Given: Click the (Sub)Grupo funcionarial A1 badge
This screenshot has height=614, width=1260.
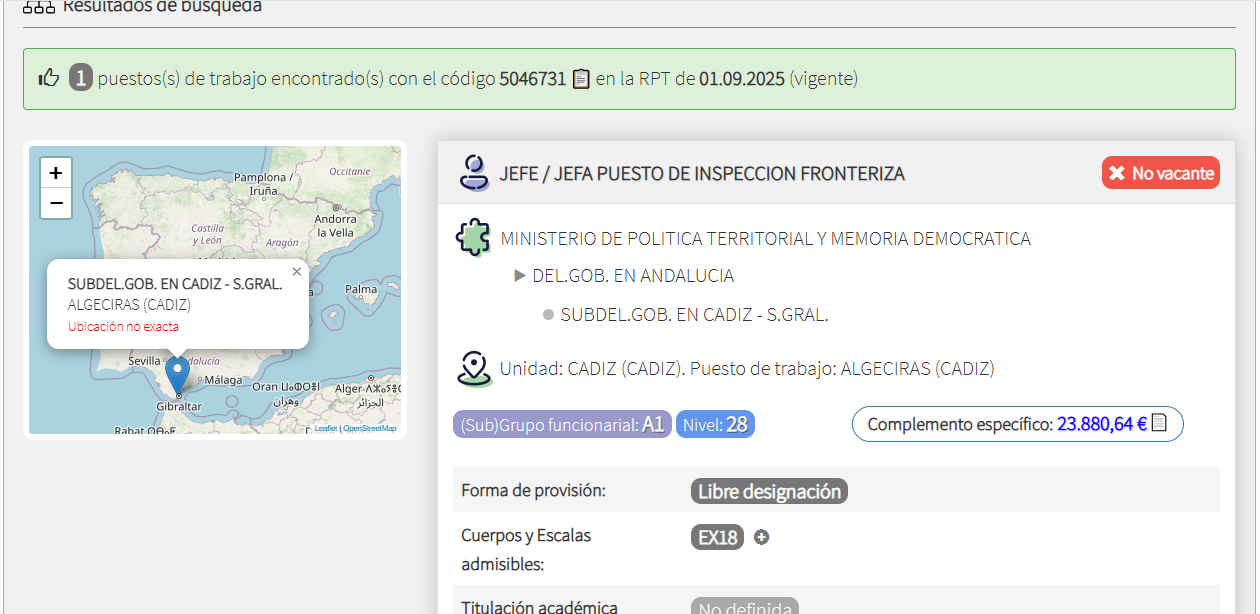Looking at the screenshot, I should (561, 424).
